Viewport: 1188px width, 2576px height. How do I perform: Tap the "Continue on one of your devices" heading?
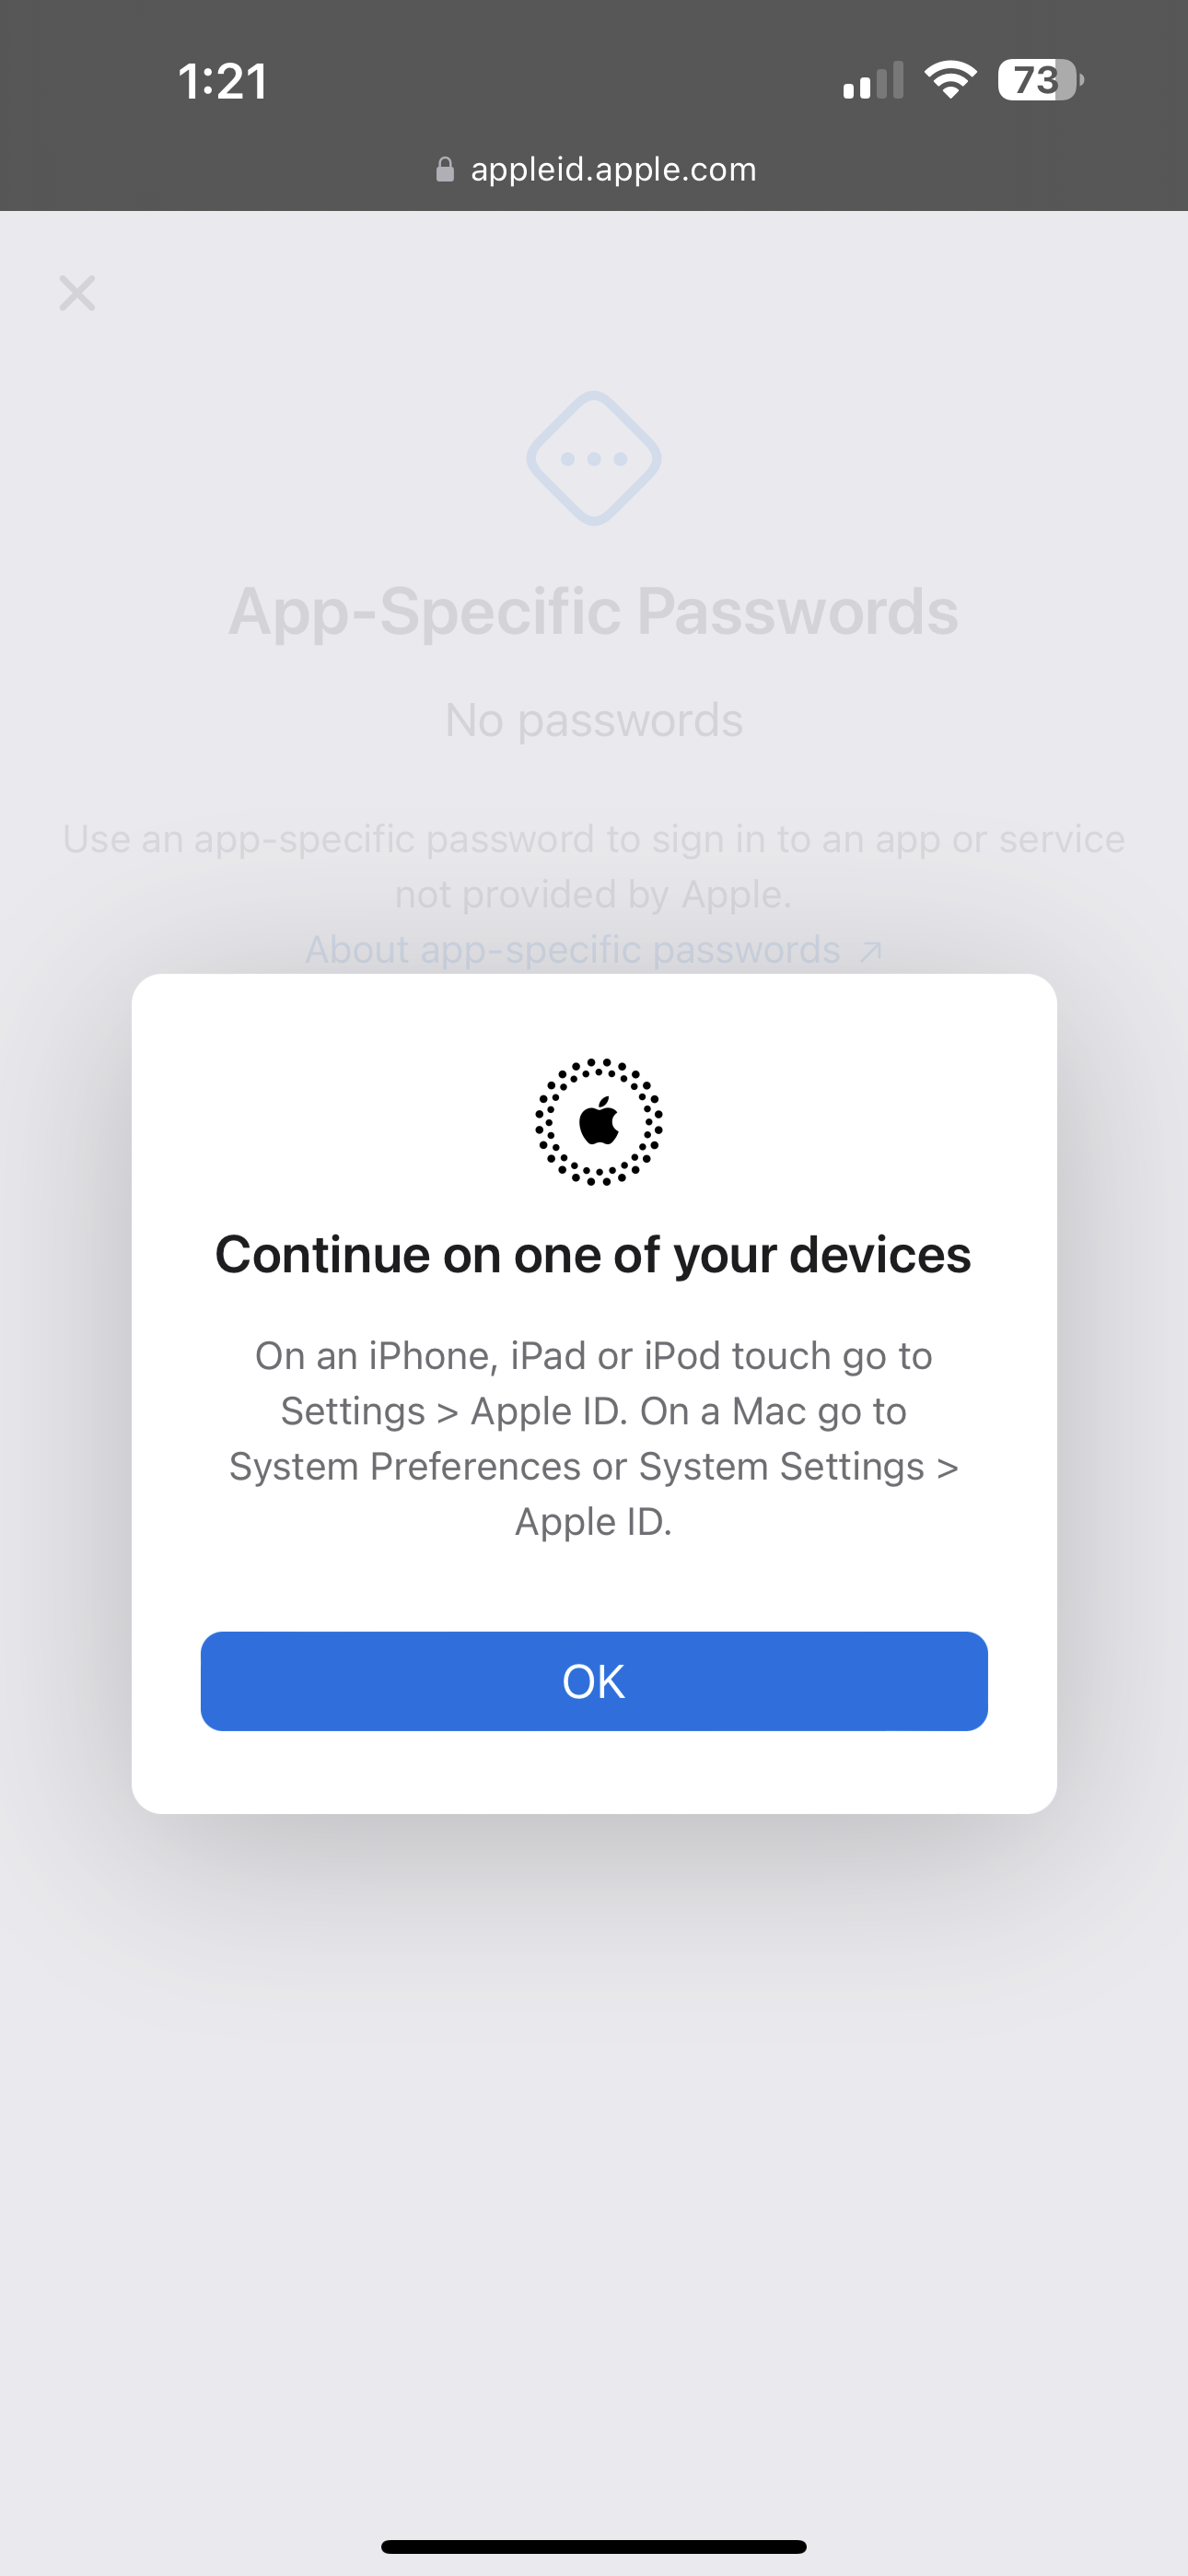point(594,1254)
